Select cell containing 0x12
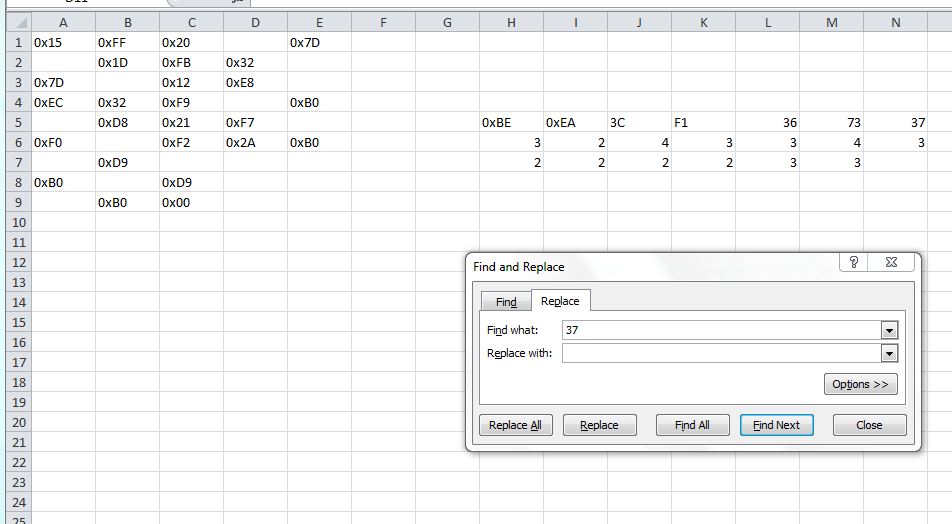This screenshot has width=952, height=524. click(191, 83)
